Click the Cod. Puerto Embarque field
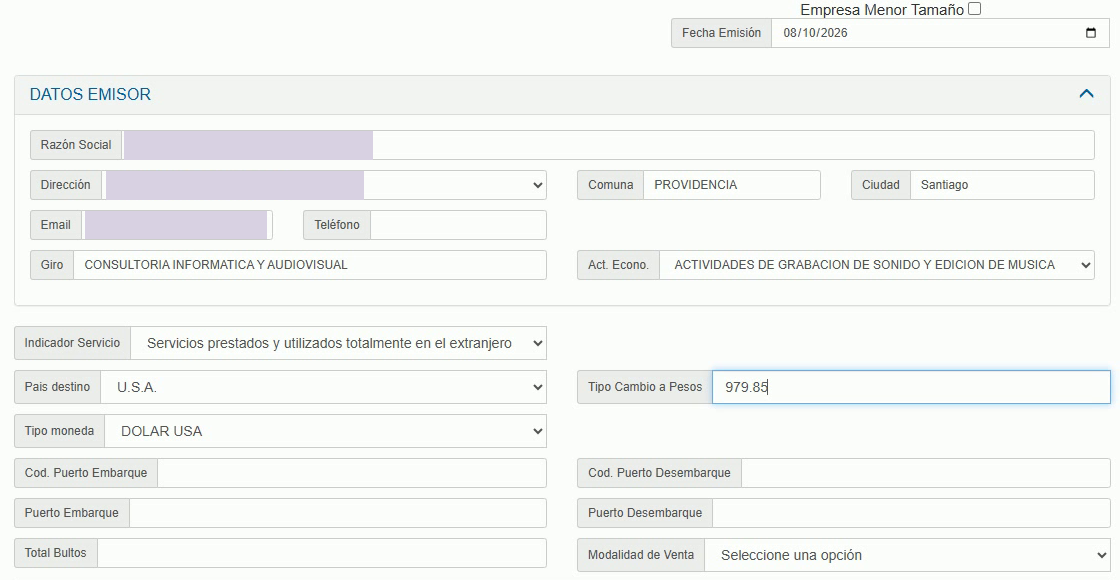The width and height of the screenshot is (1120, 580). point(351,473)
